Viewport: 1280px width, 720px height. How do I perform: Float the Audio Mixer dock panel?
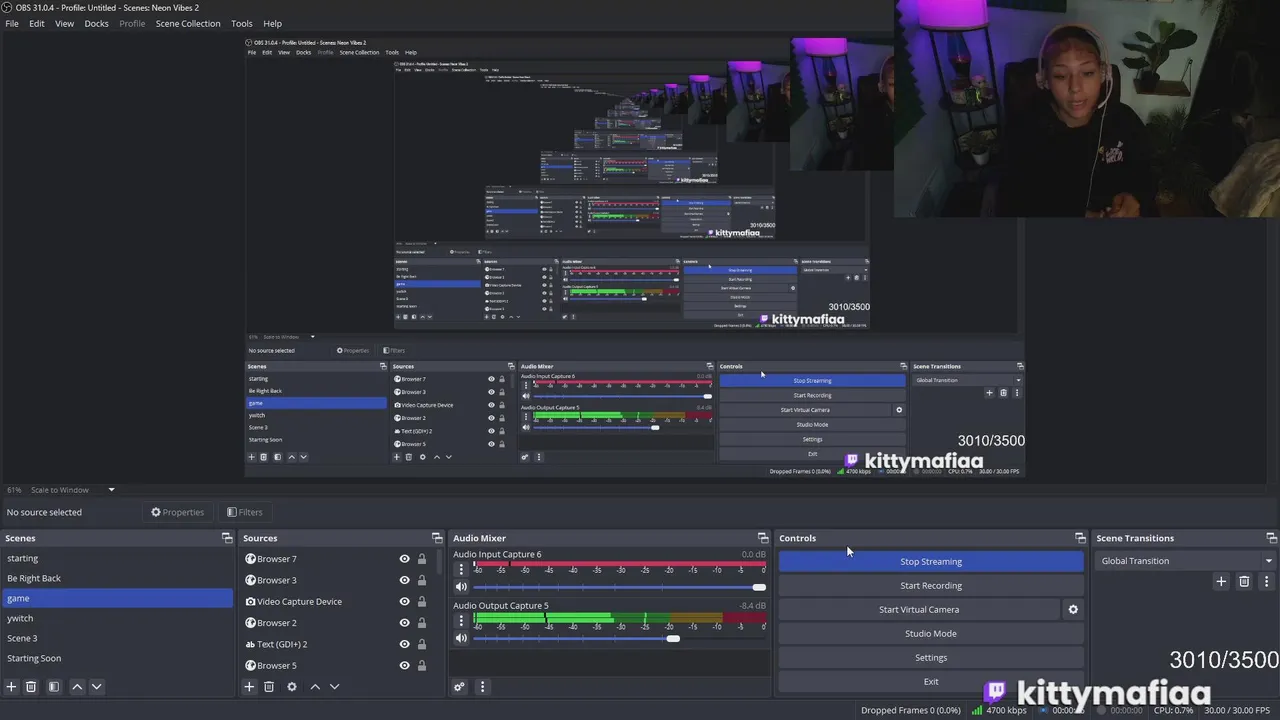(763, 538)
